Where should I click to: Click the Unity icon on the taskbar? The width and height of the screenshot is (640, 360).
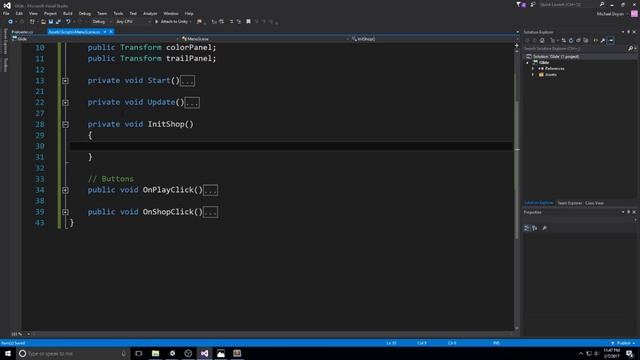(x=172, y=353)
